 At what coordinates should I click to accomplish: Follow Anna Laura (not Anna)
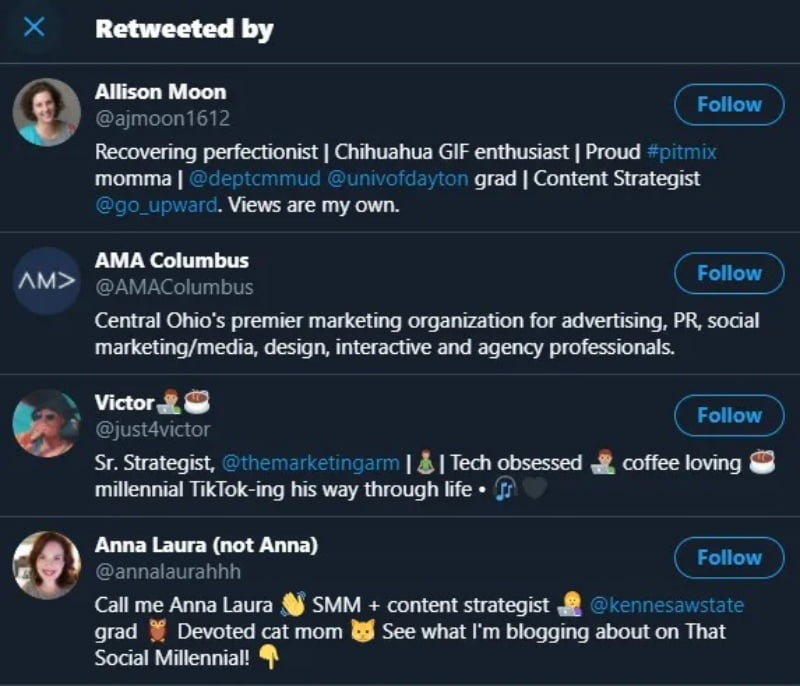(x=729, y=557)
